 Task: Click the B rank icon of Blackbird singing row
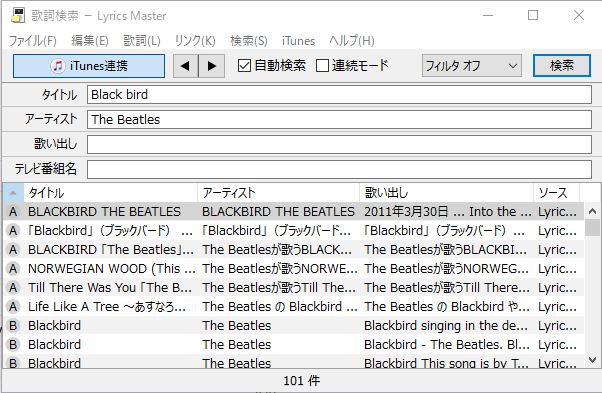click(x=13, y=326)
